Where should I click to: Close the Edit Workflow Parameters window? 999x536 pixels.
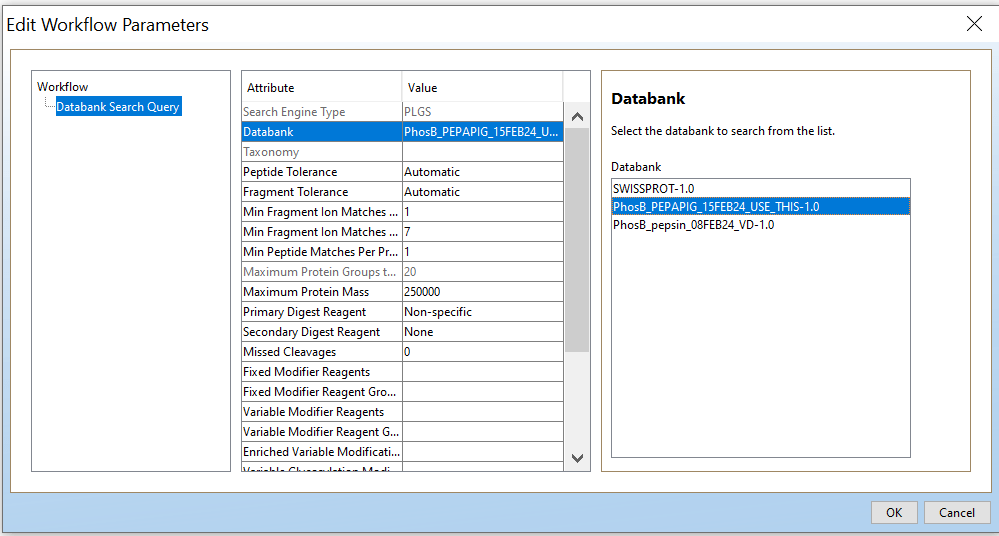click(x=973, y=24)
